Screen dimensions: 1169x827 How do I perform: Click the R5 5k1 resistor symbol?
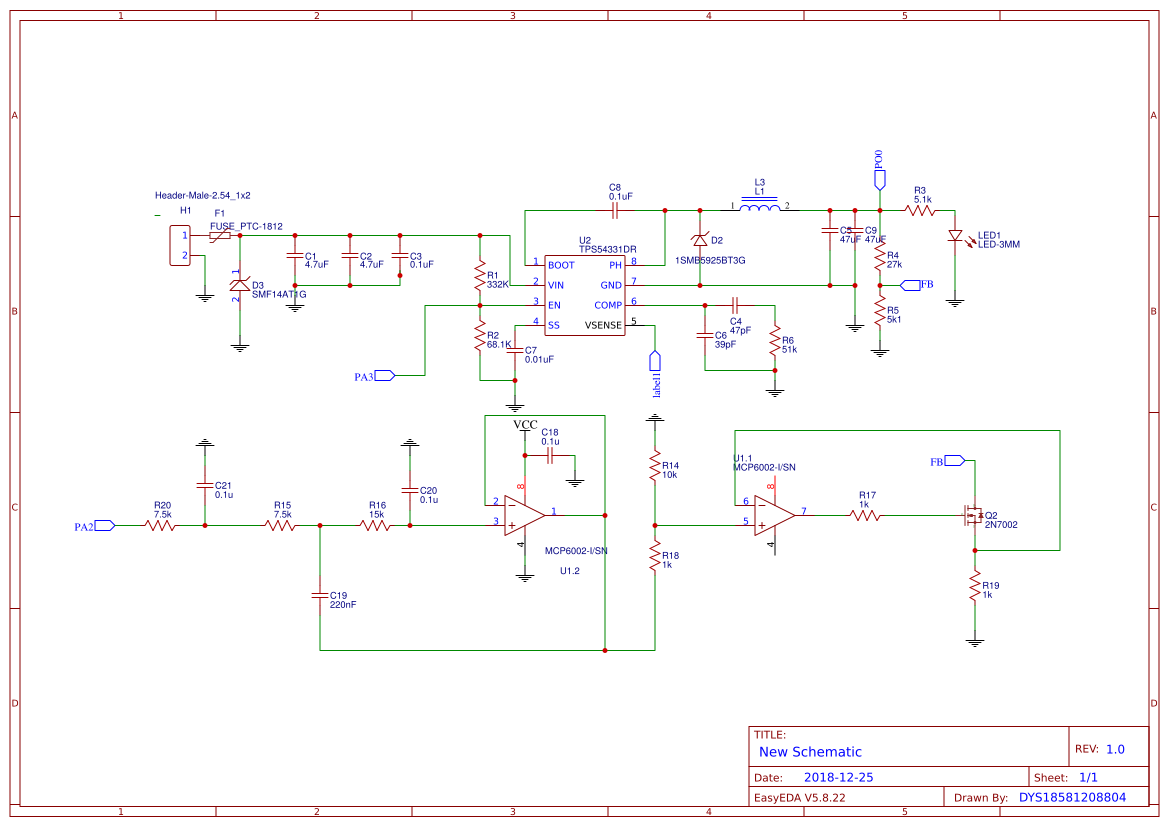pyautogui.click(x=880, y=311)
